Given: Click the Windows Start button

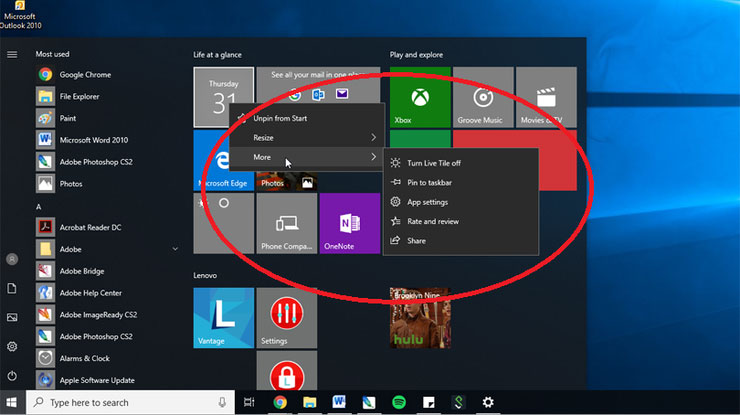Looking at the screenshot, I should [x=12, y=402].
